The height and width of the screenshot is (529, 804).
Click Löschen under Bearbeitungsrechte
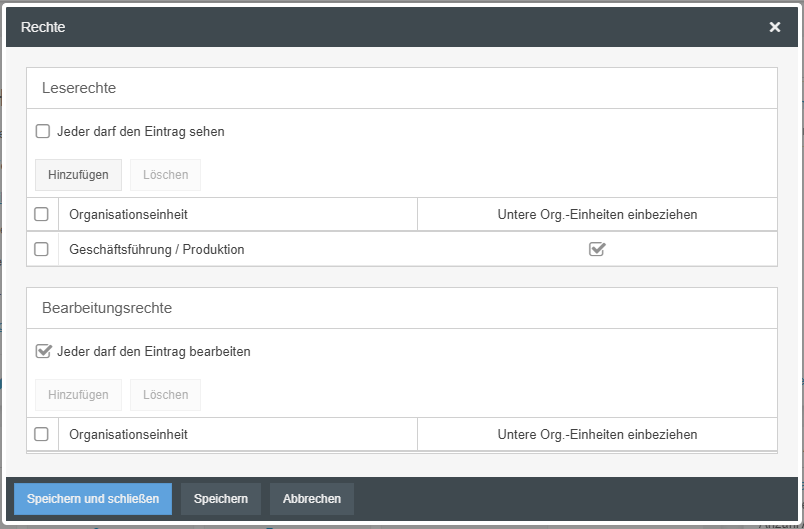click(165, 395)
